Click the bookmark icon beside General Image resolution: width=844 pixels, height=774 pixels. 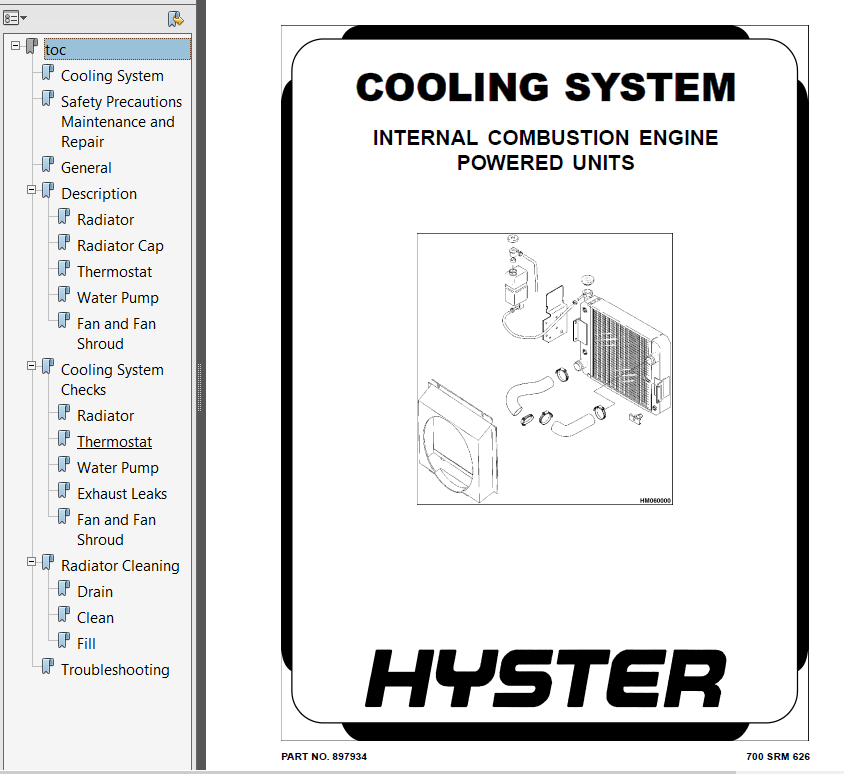point(48,164)
